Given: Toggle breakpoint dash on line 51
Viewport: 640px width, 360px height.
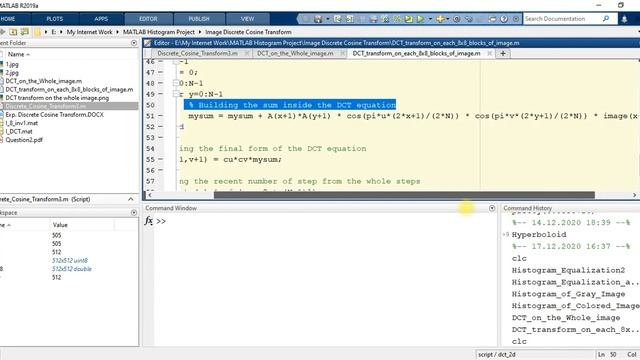Looking at the screenshot, I should tap(160, 116).
